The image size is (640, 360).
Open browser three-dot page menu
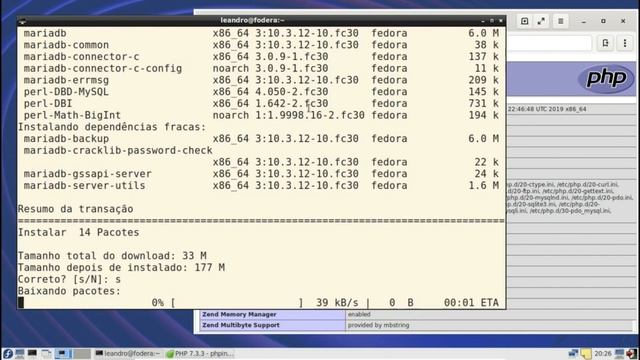point(625,43)
